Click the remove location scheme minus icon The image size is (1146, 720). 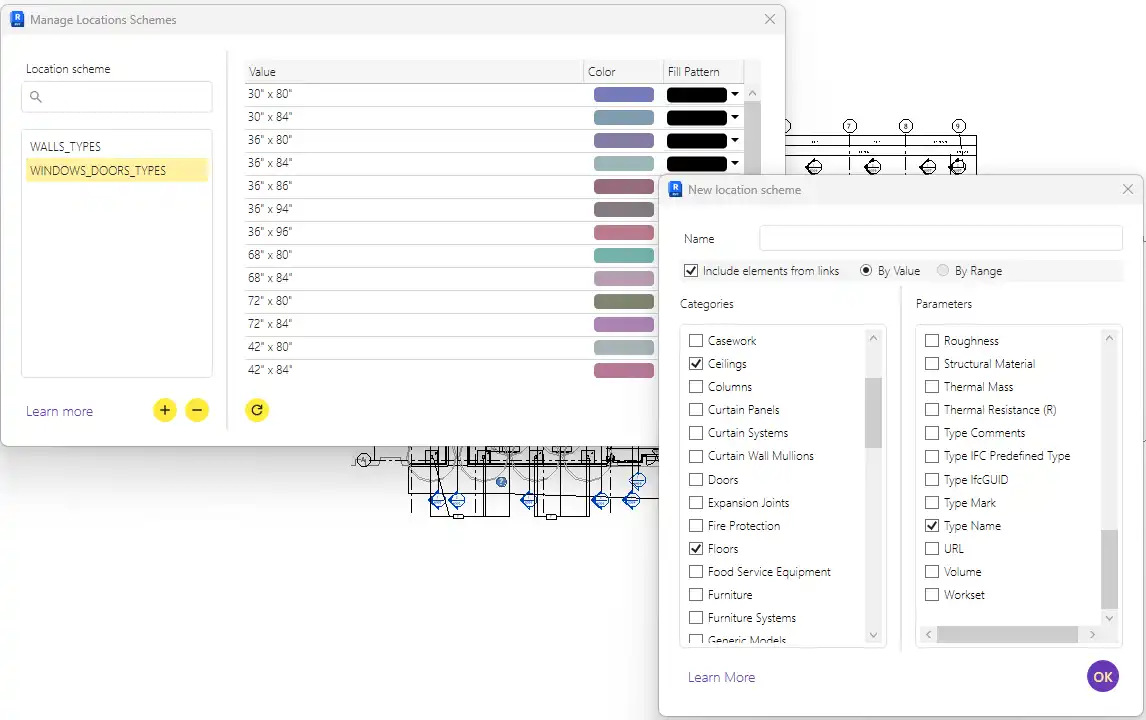tap(197, 410)
